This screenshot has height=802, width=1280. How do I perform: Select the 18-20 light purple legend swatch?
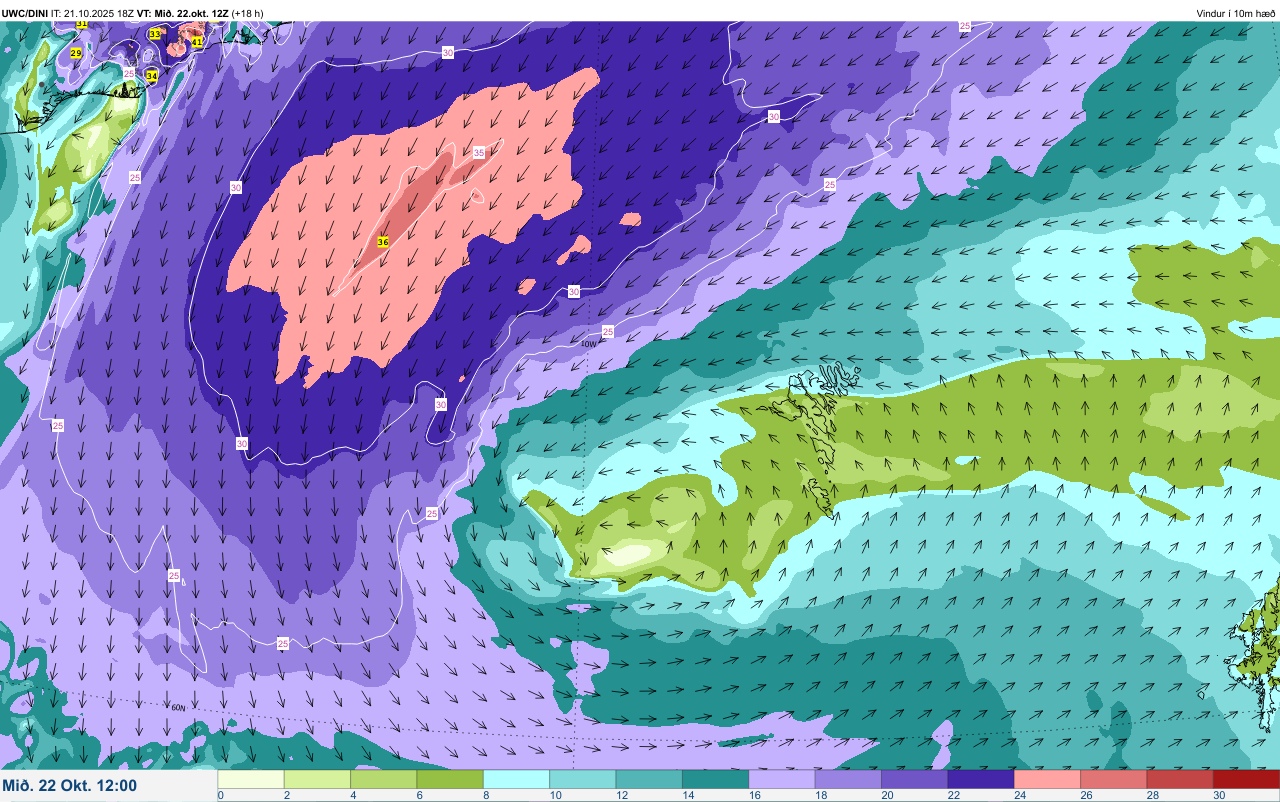848,779
